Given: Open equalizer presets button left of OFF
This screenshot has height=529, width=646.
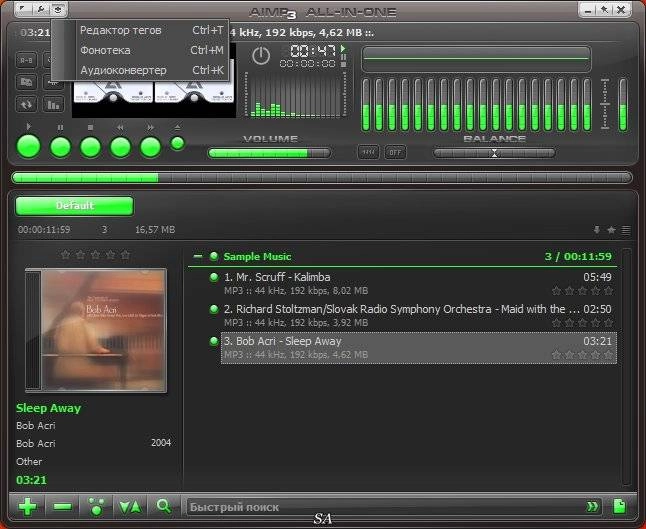Looking at the screenshot, I should pyautogui.click(x=368, y=152).
